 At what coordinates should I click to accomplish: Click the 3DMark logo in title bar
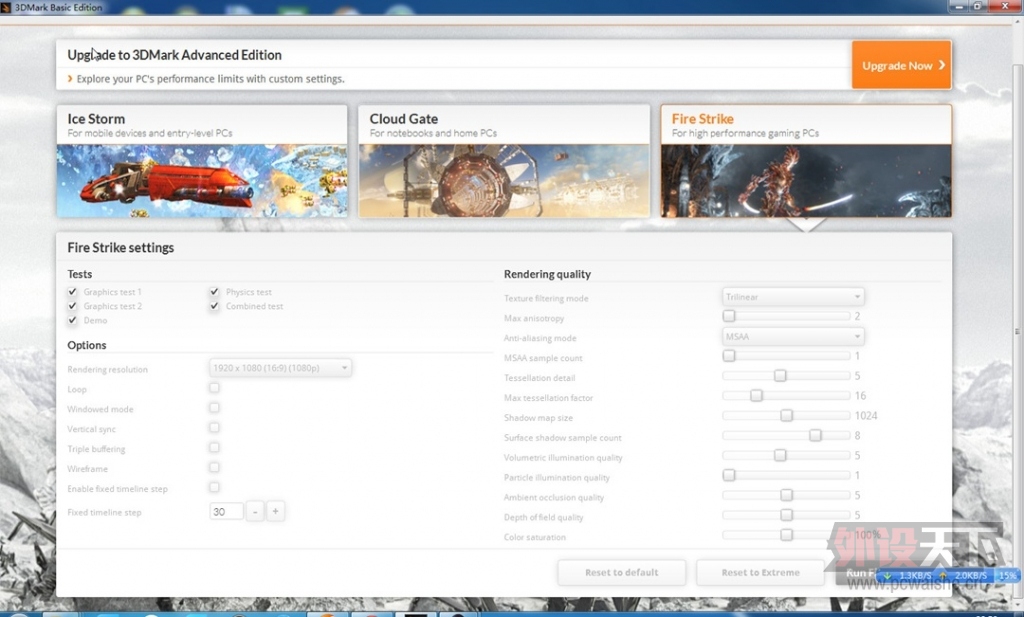[x=6, y=7]
